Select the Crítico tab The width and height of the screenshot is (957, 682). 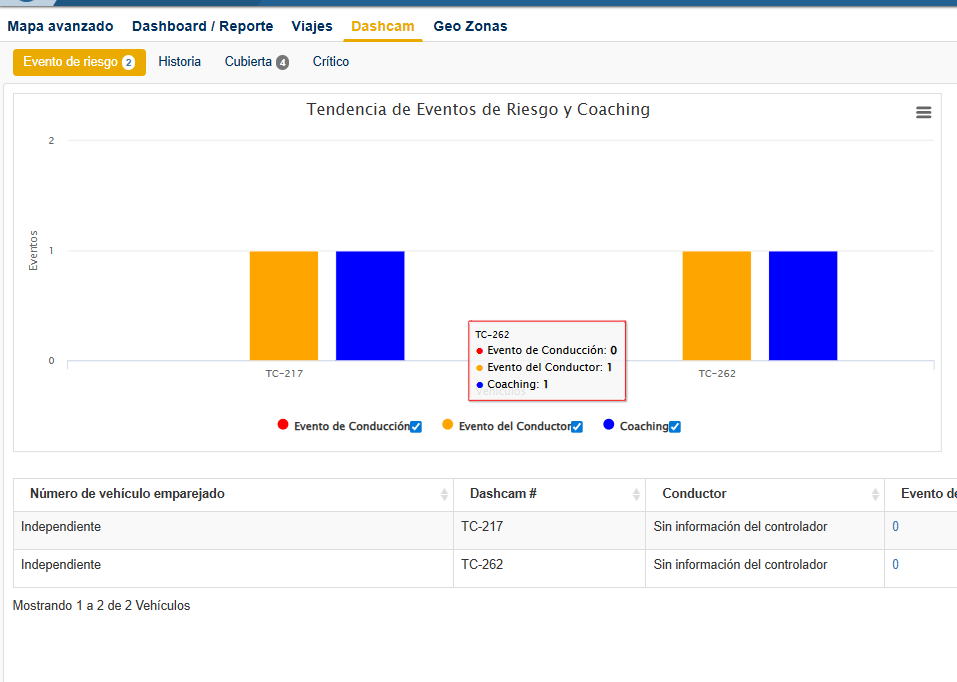point(331,62)
